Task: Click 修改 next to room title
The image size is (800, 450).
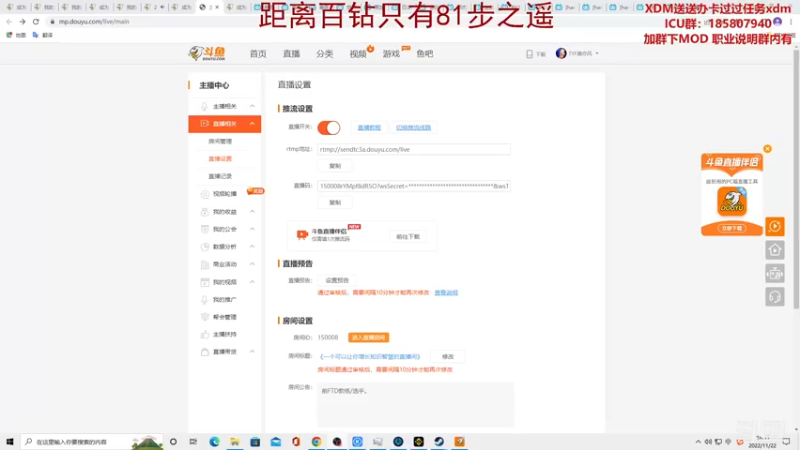Action: [x=447, y=357]
